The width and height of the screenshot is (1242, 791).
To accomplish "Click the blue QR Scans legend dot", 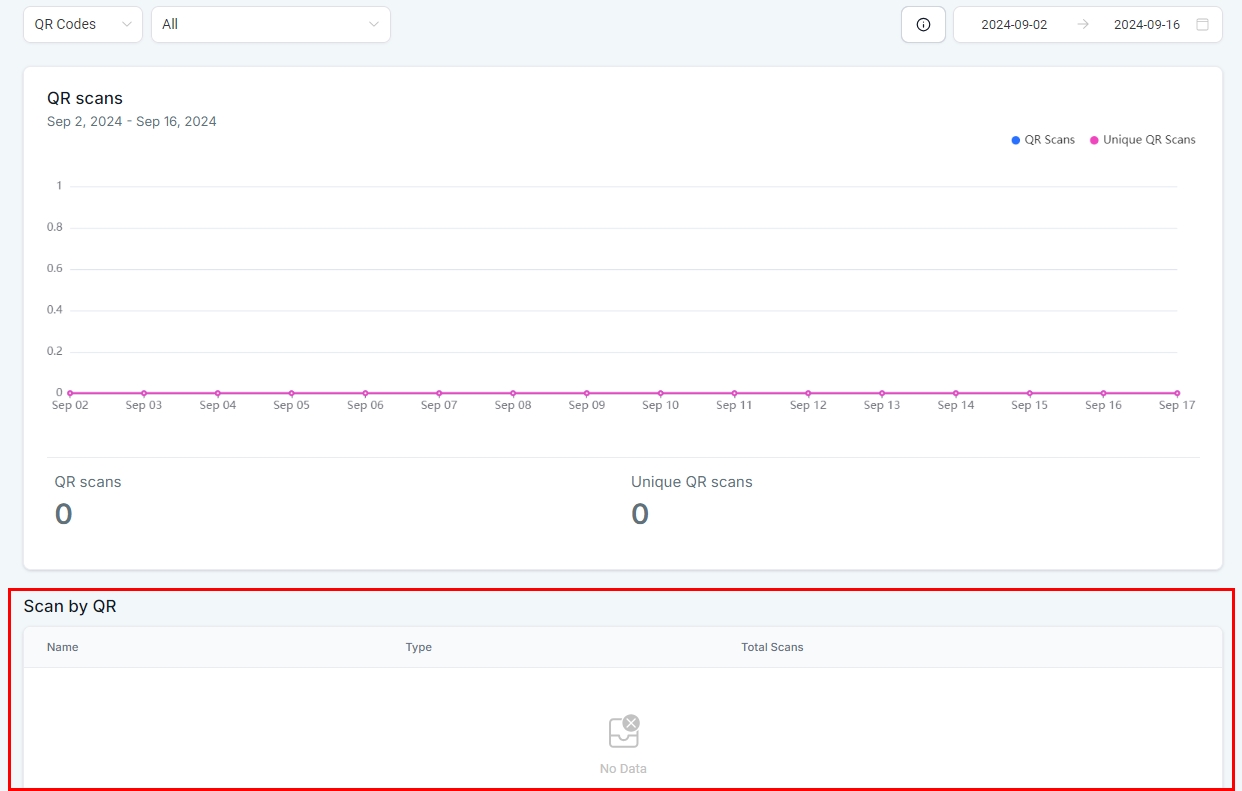I will (x=1016, y=140).
